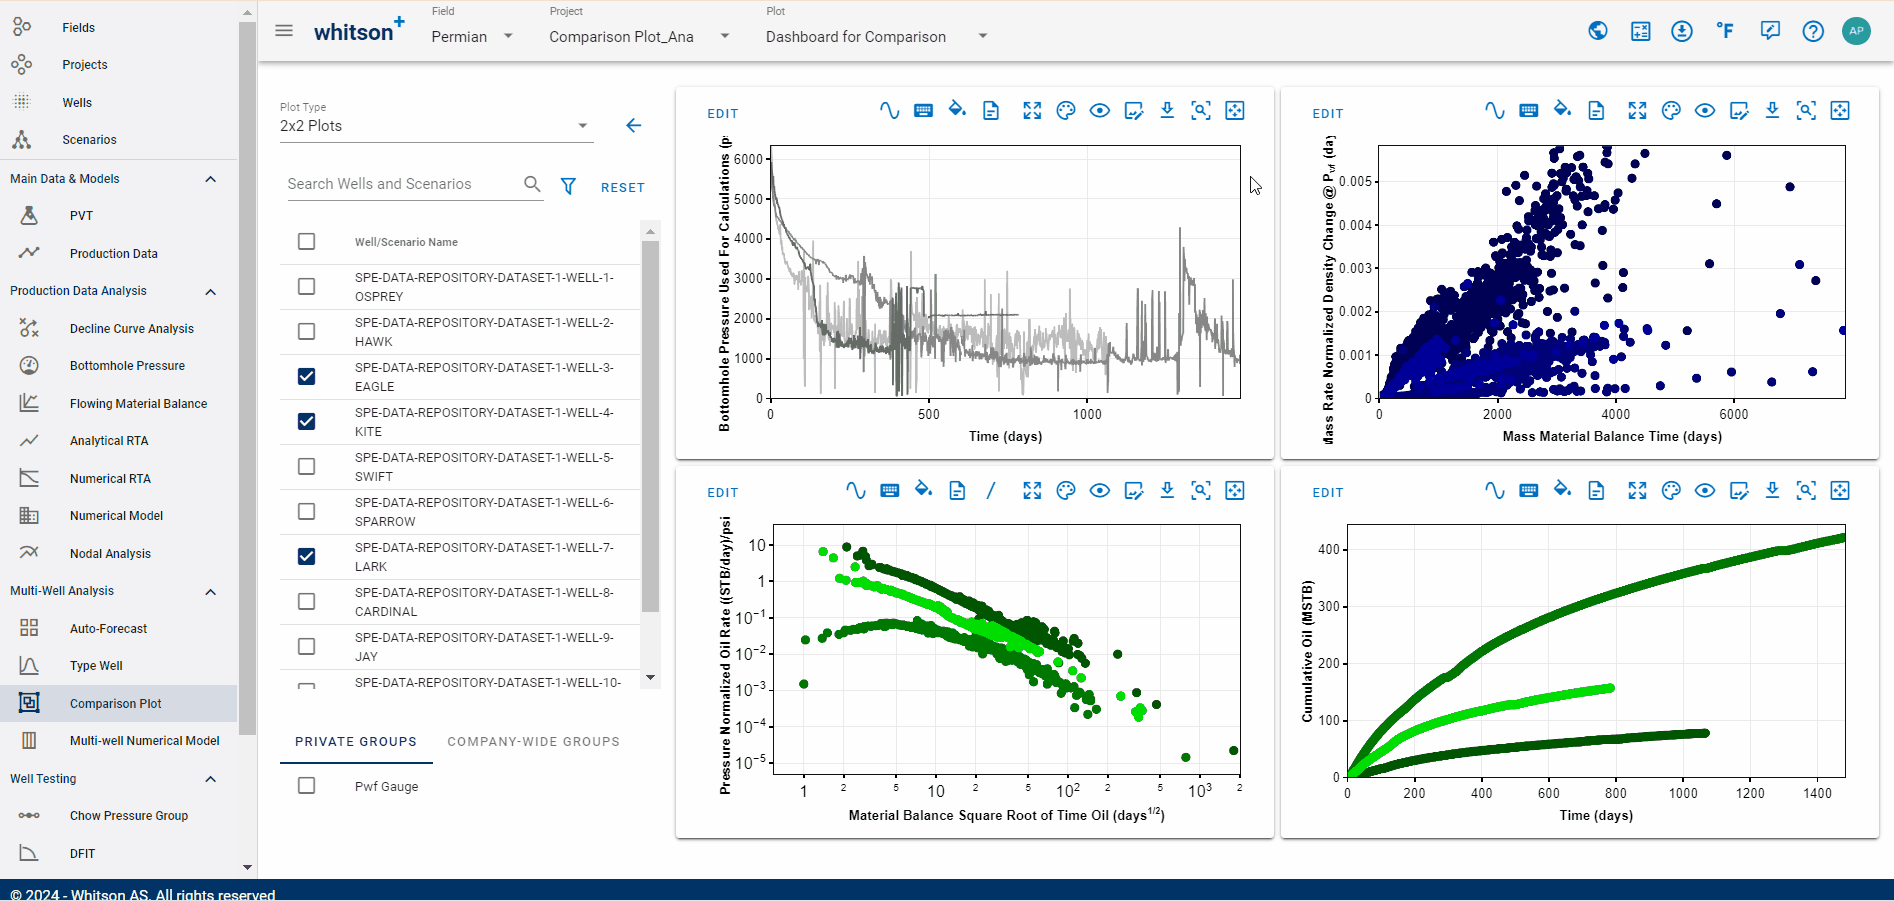The height and width of the screenshot is (901, 1894).
Task: Open color palette on bottomhole pressure plot
Action: pyautogui.click(x=1066, y=111)
